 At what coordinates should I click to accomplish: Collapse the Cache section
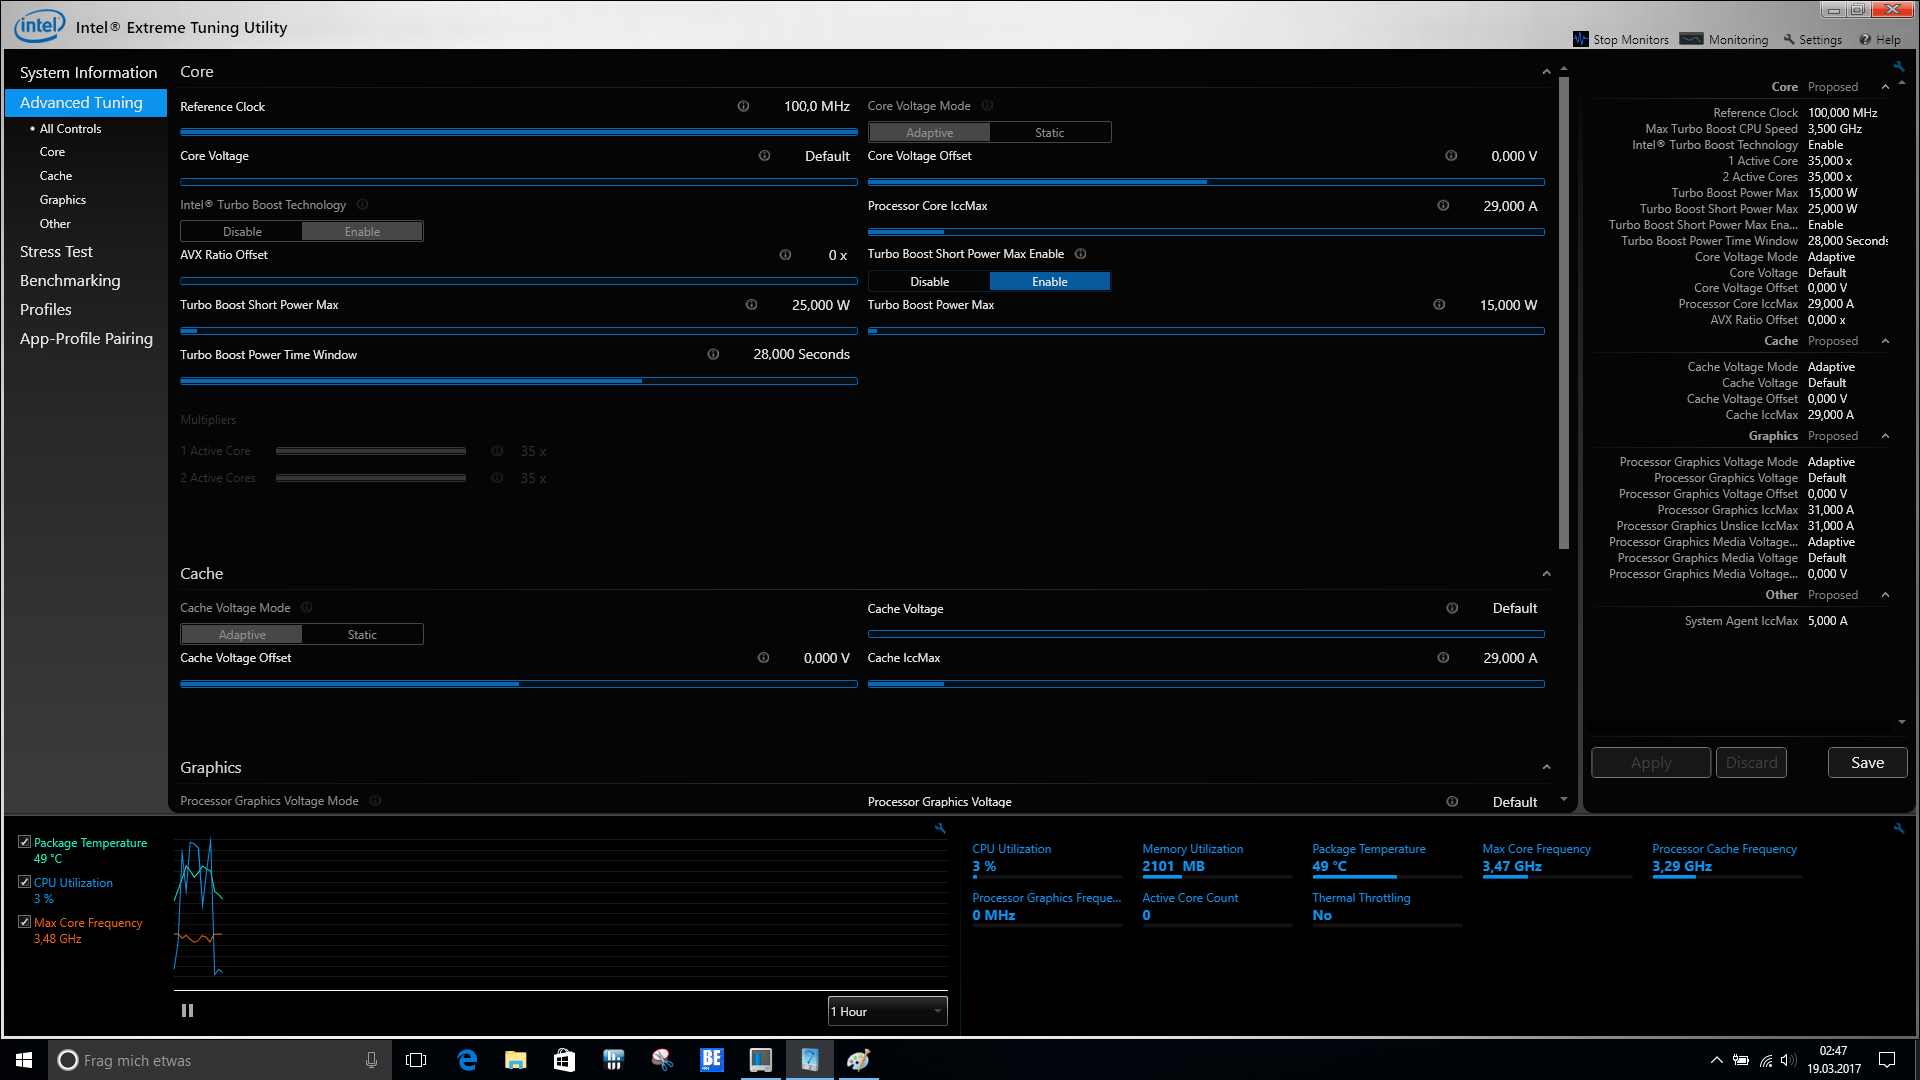[x=1547, y=574]
